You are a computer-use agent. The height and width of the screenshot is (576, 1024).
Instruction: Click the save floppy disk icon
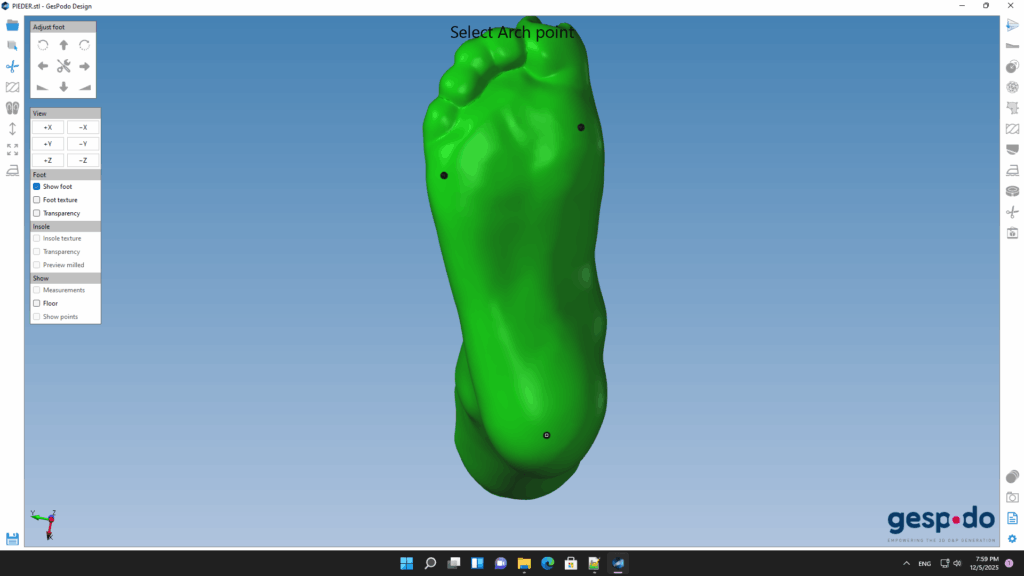(12, 539)
